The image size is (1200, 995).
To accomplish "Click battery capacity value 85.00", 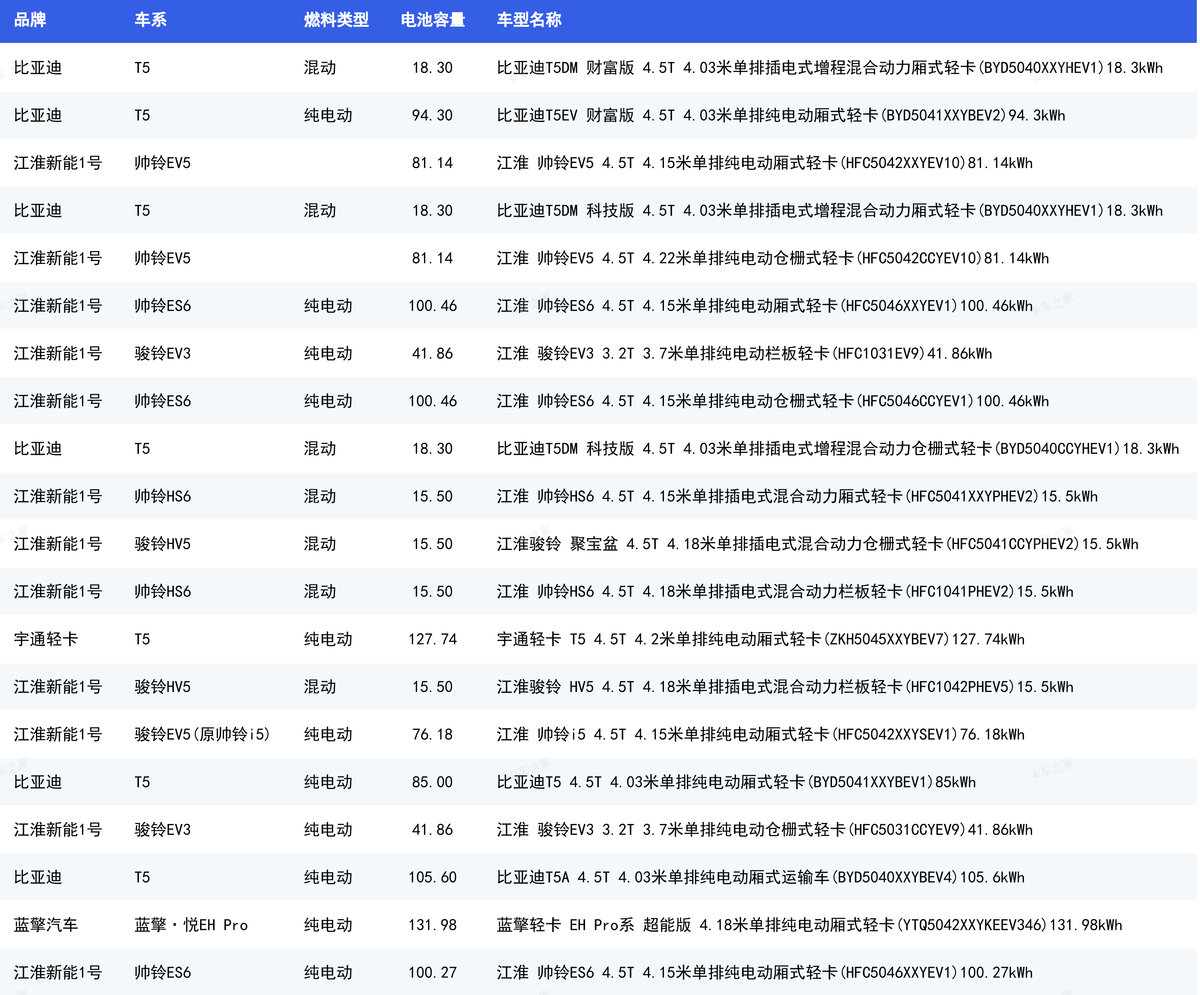I will click(x=433, y=782).
